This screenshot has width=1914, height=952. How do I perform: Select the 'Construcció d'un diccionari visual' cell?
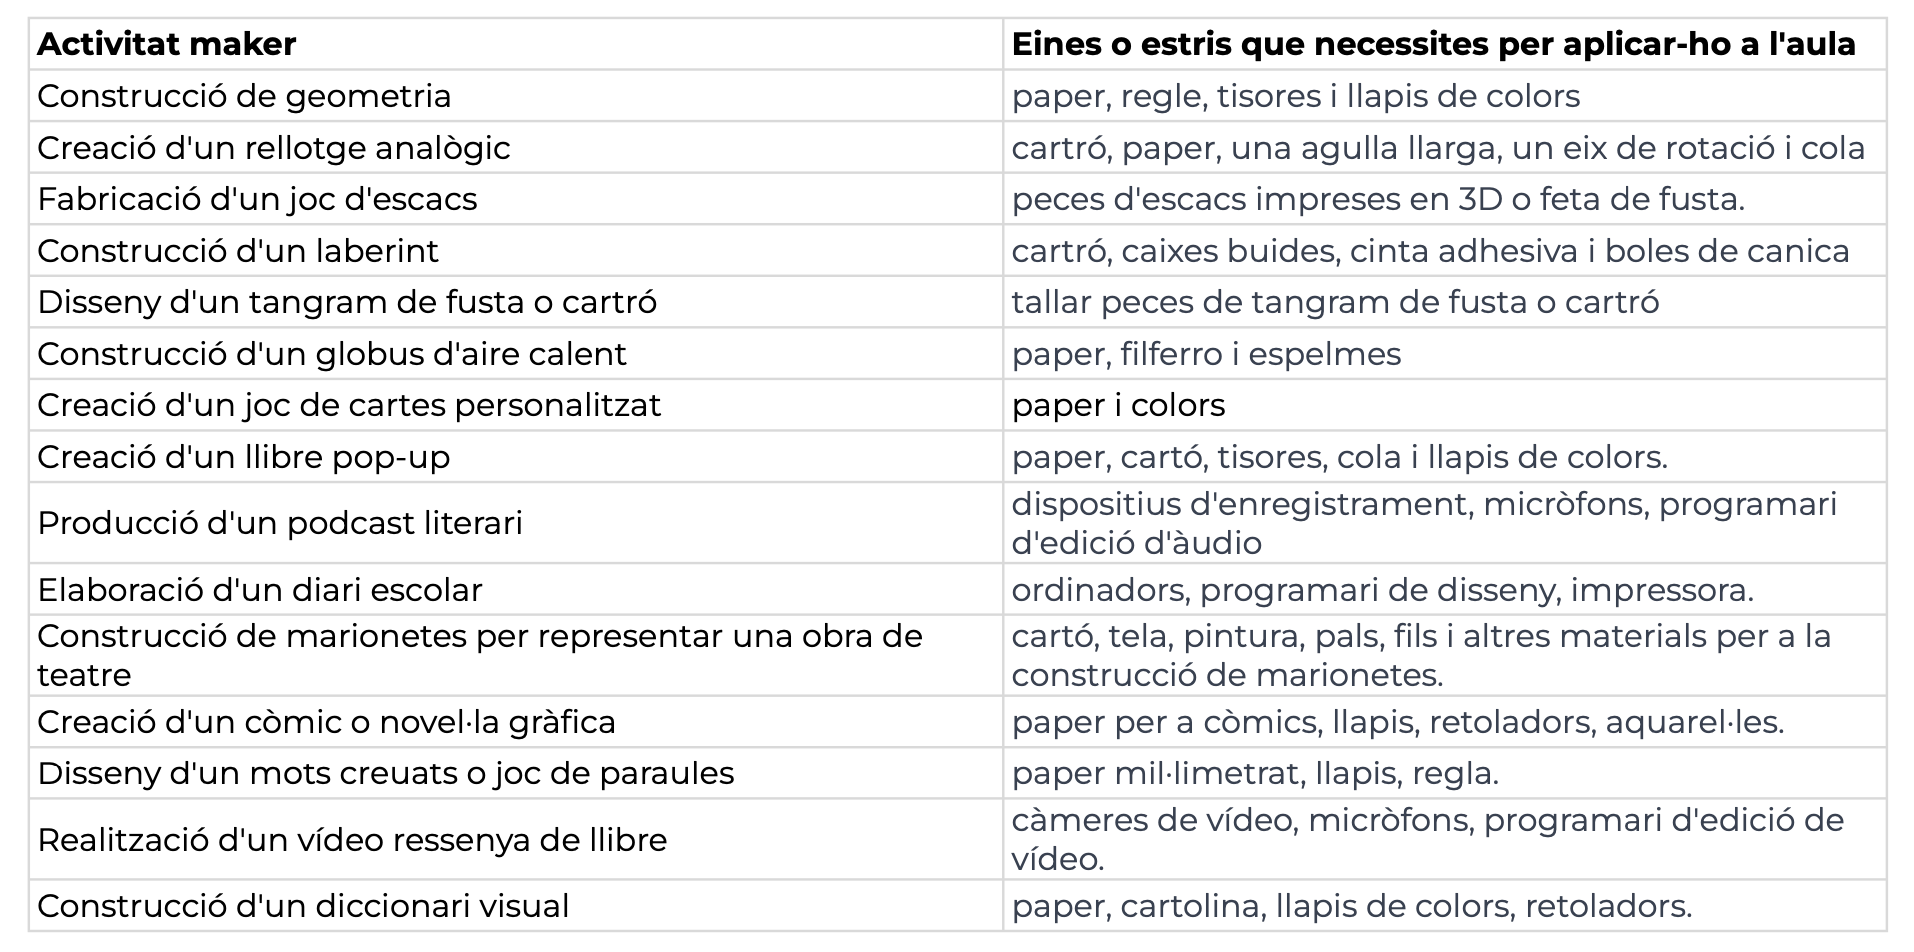pos(303,906)
